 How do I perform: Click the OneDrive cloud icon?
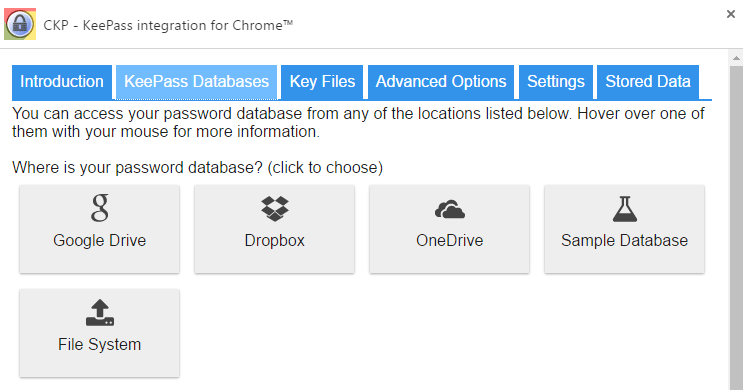point(450,209)
